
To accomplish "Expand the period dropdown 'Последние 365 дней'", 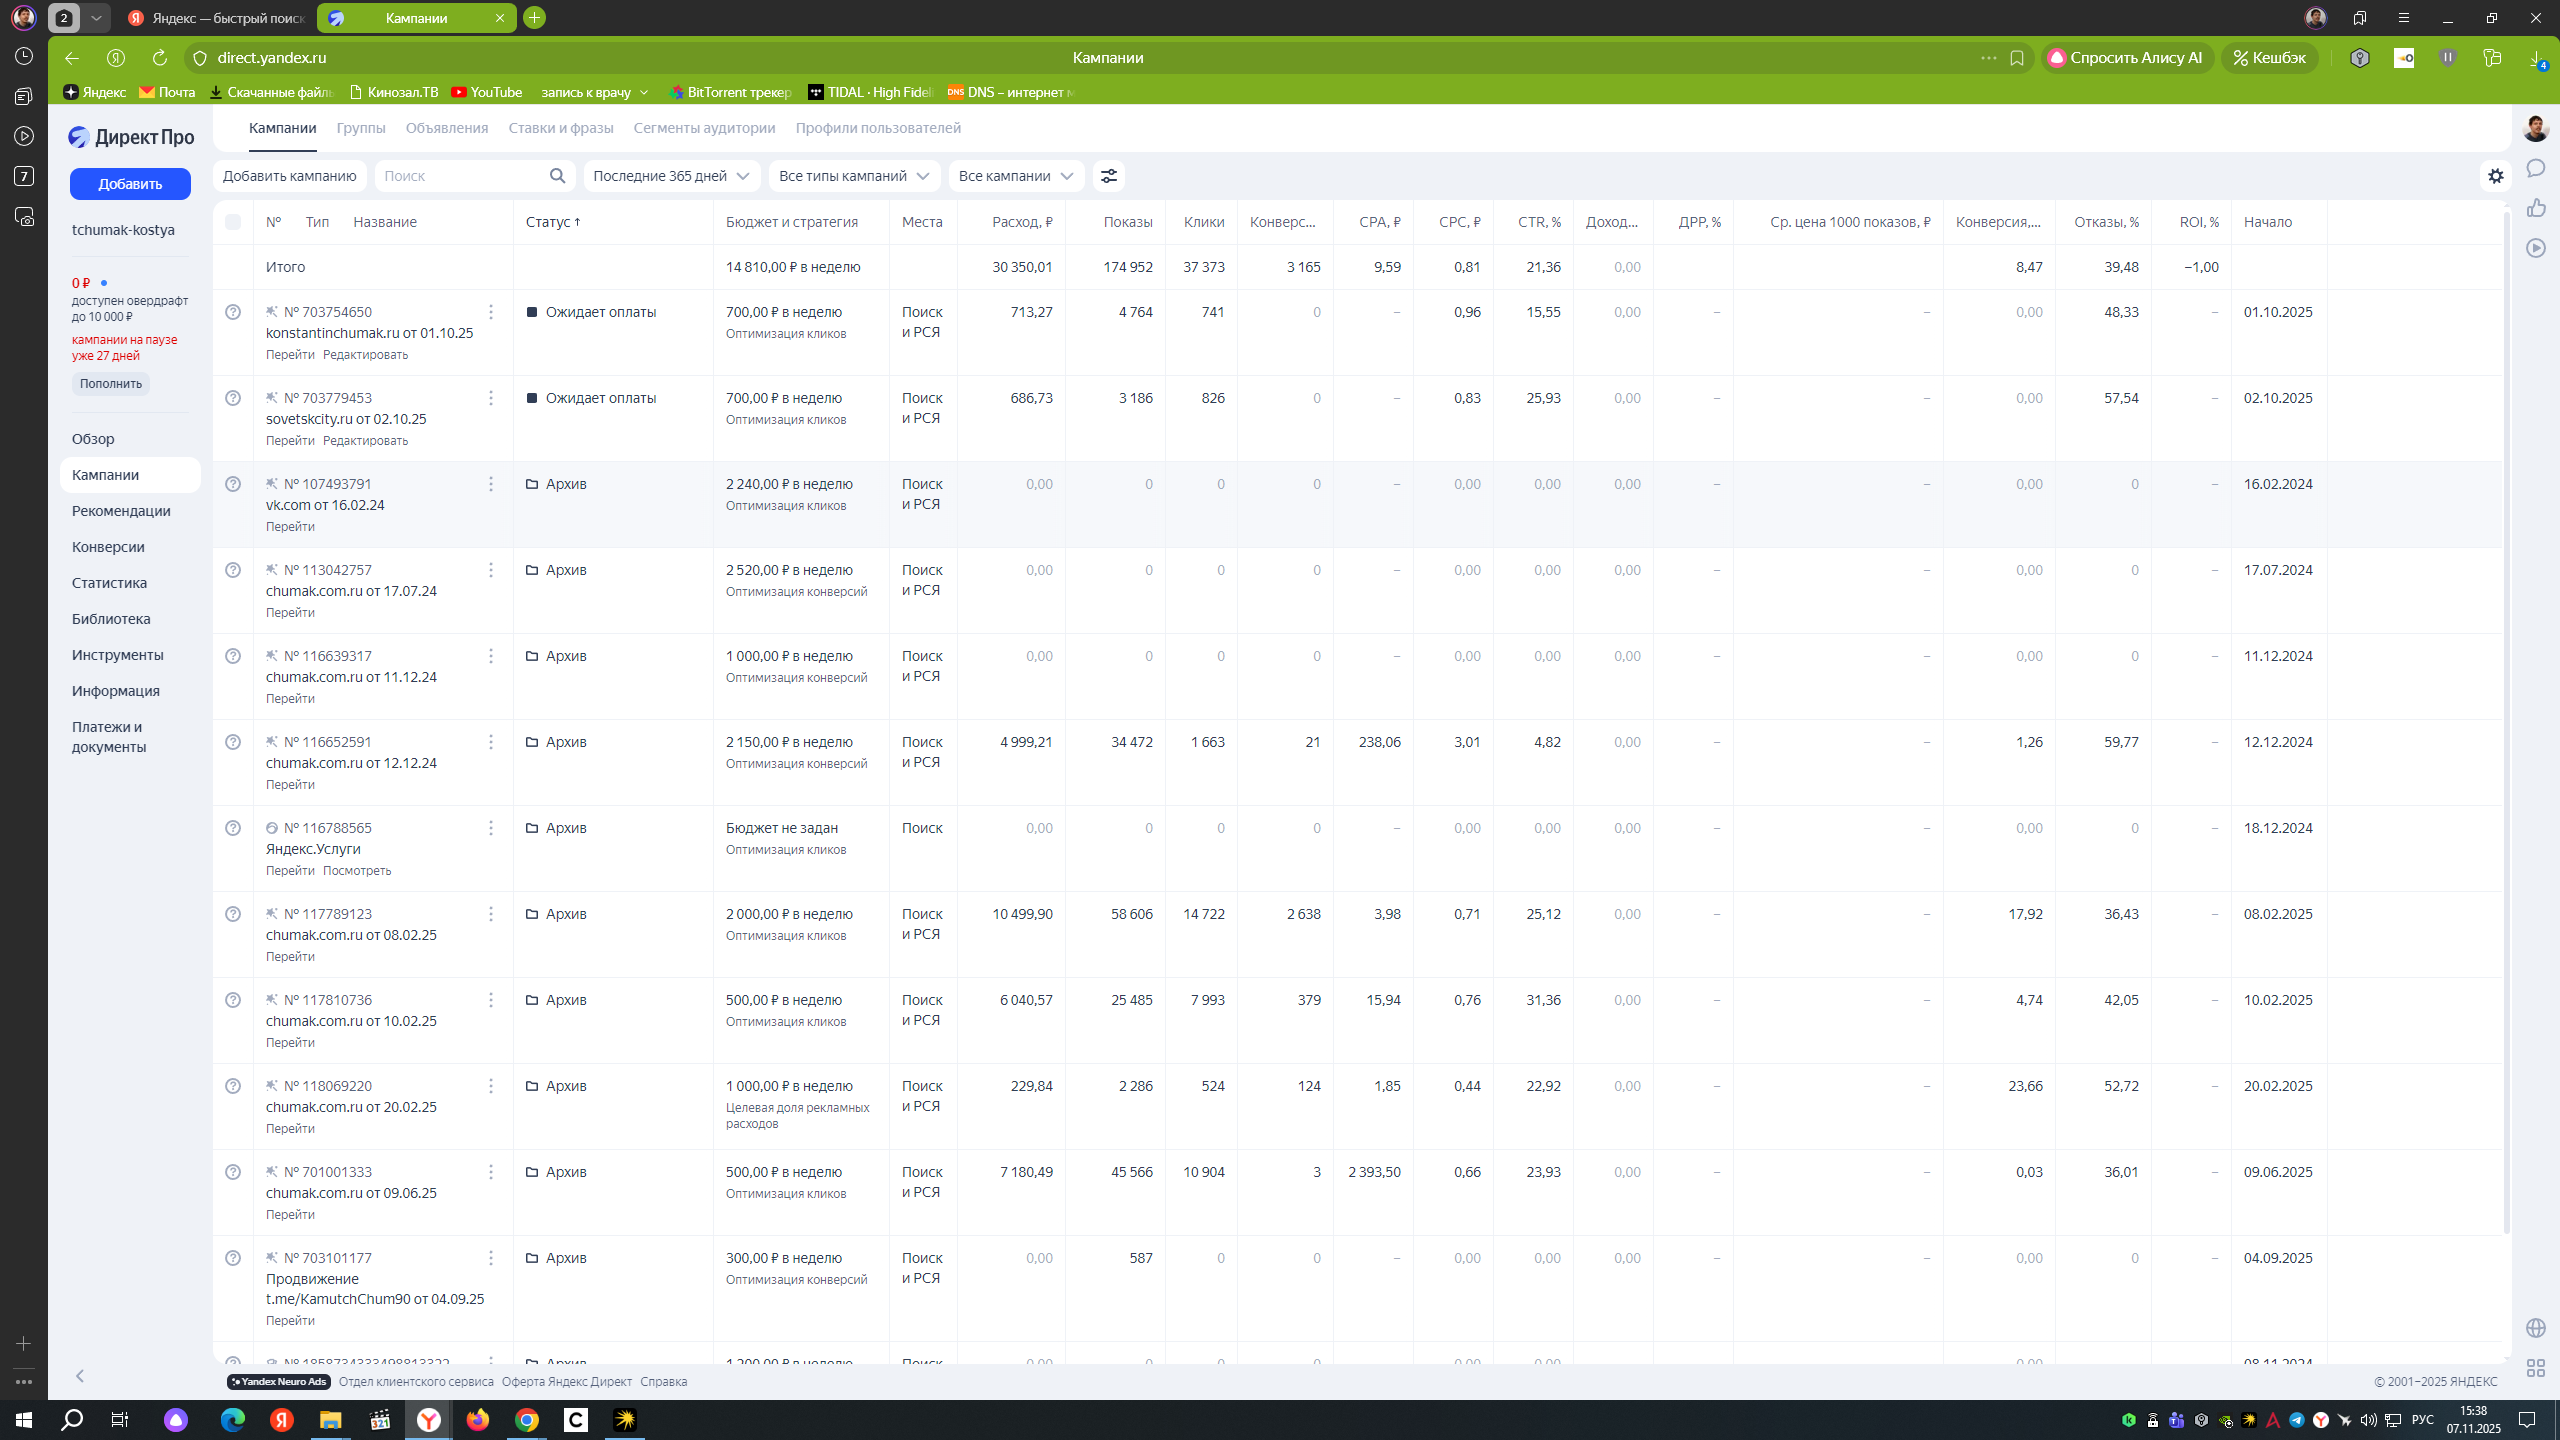I will 672,176.
